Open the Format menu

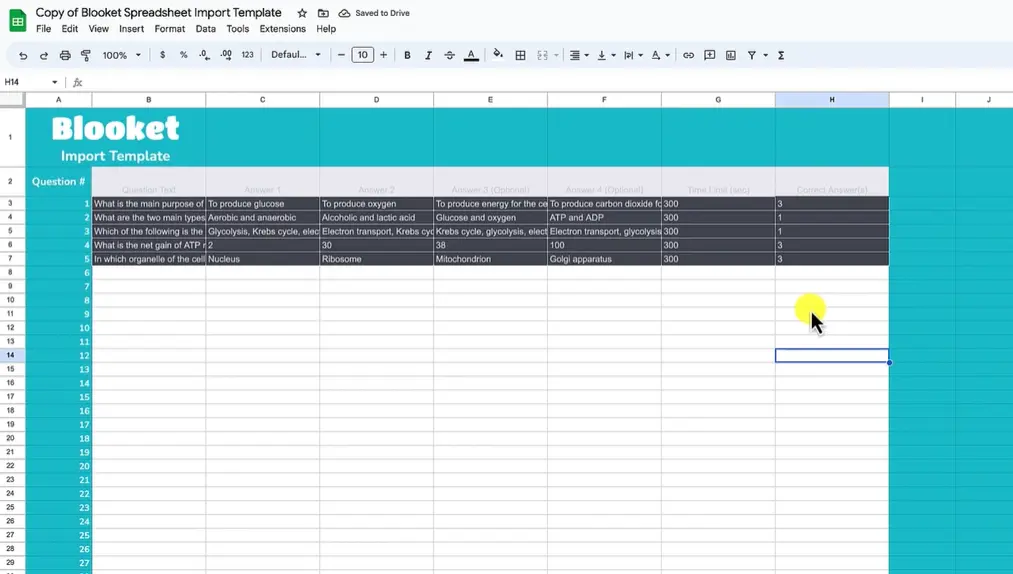coord(169,29)
